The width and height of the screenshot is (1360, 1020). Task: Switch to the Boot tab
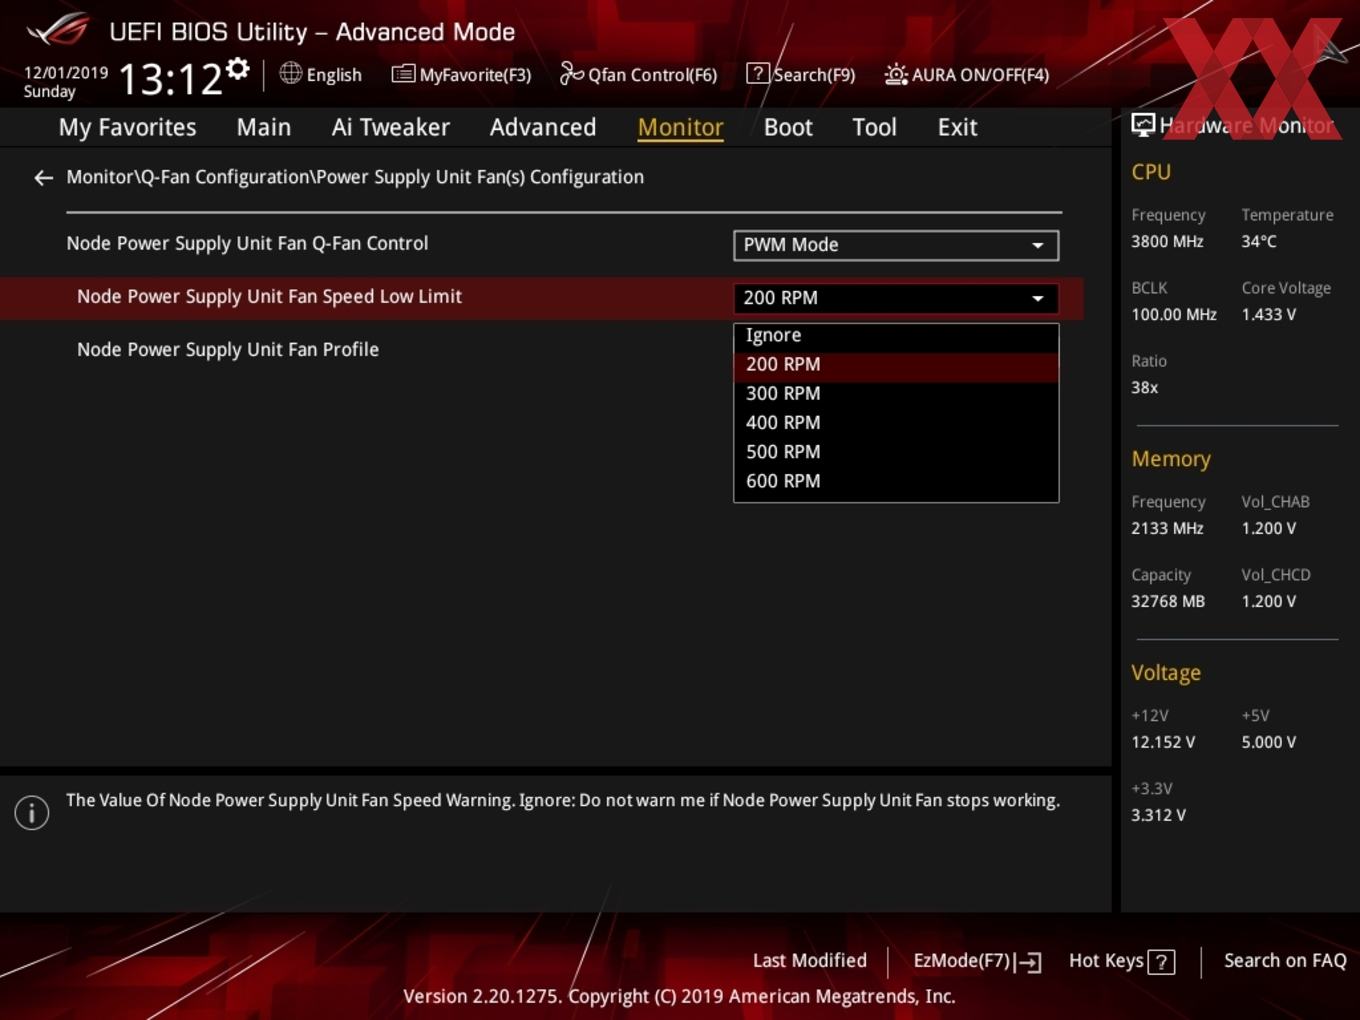click(788, 128)
